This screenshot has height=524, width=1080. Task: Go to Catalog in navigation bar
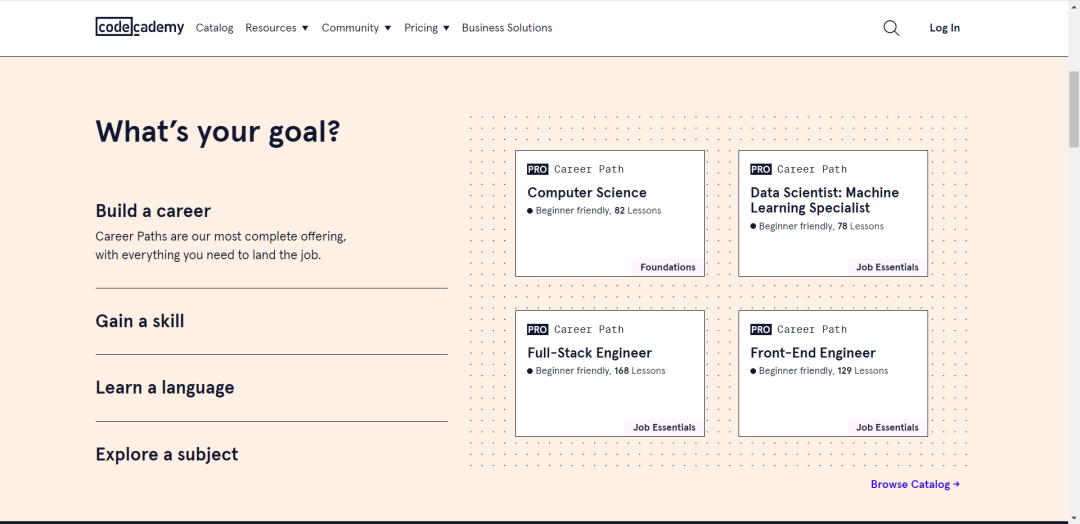[214, 28]
